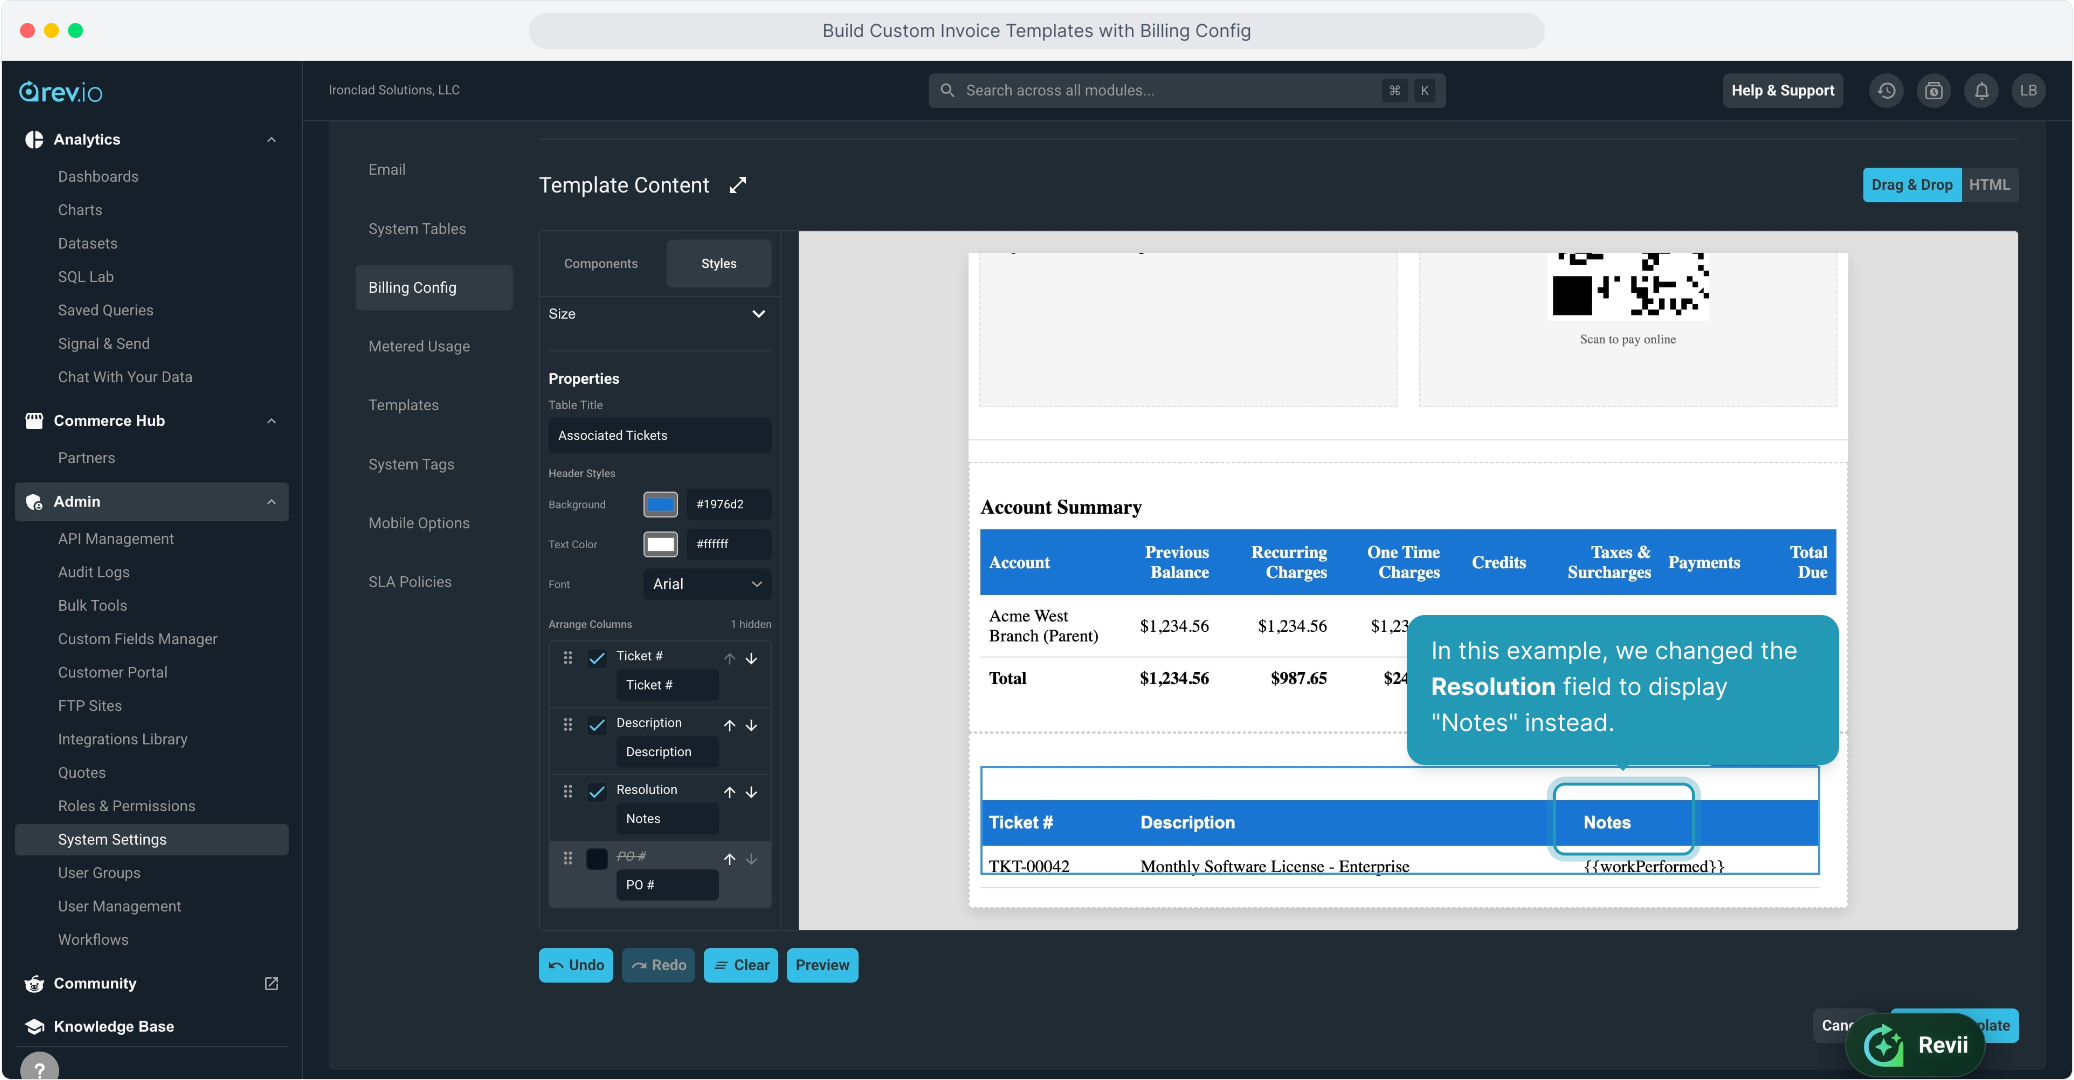Move Resolution column up

point(730,793)
